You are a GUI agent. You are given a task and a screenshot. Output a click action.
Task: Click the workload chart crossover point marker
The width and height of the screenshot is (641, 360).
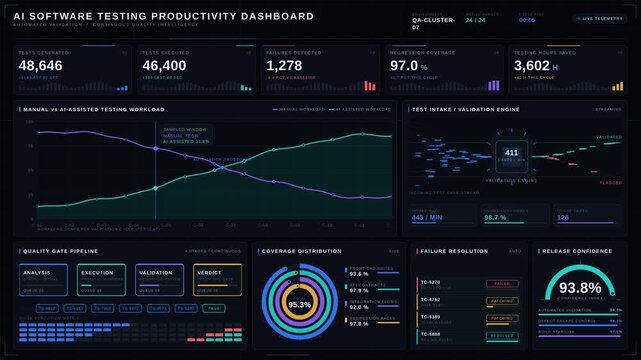222,168
